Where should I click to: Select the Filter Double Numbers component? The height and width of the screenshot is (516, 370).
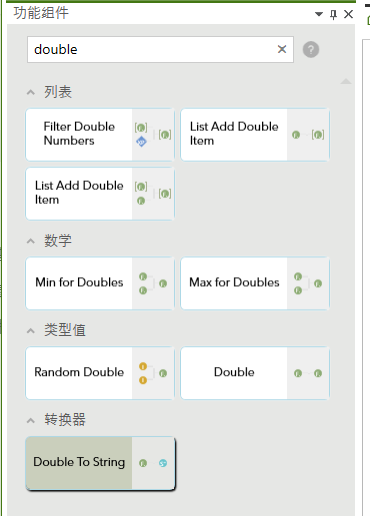point(100,135)
